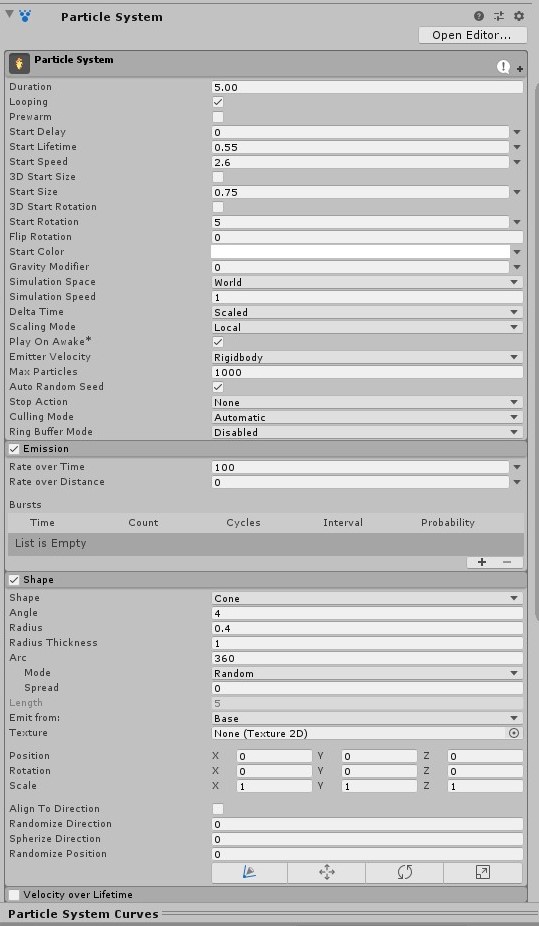Open the Start Lifetime mode dropdown arrow
Image resolution: width=539 pixels, height=926 pixels.
pyautogui.click(x=517, y=147)
